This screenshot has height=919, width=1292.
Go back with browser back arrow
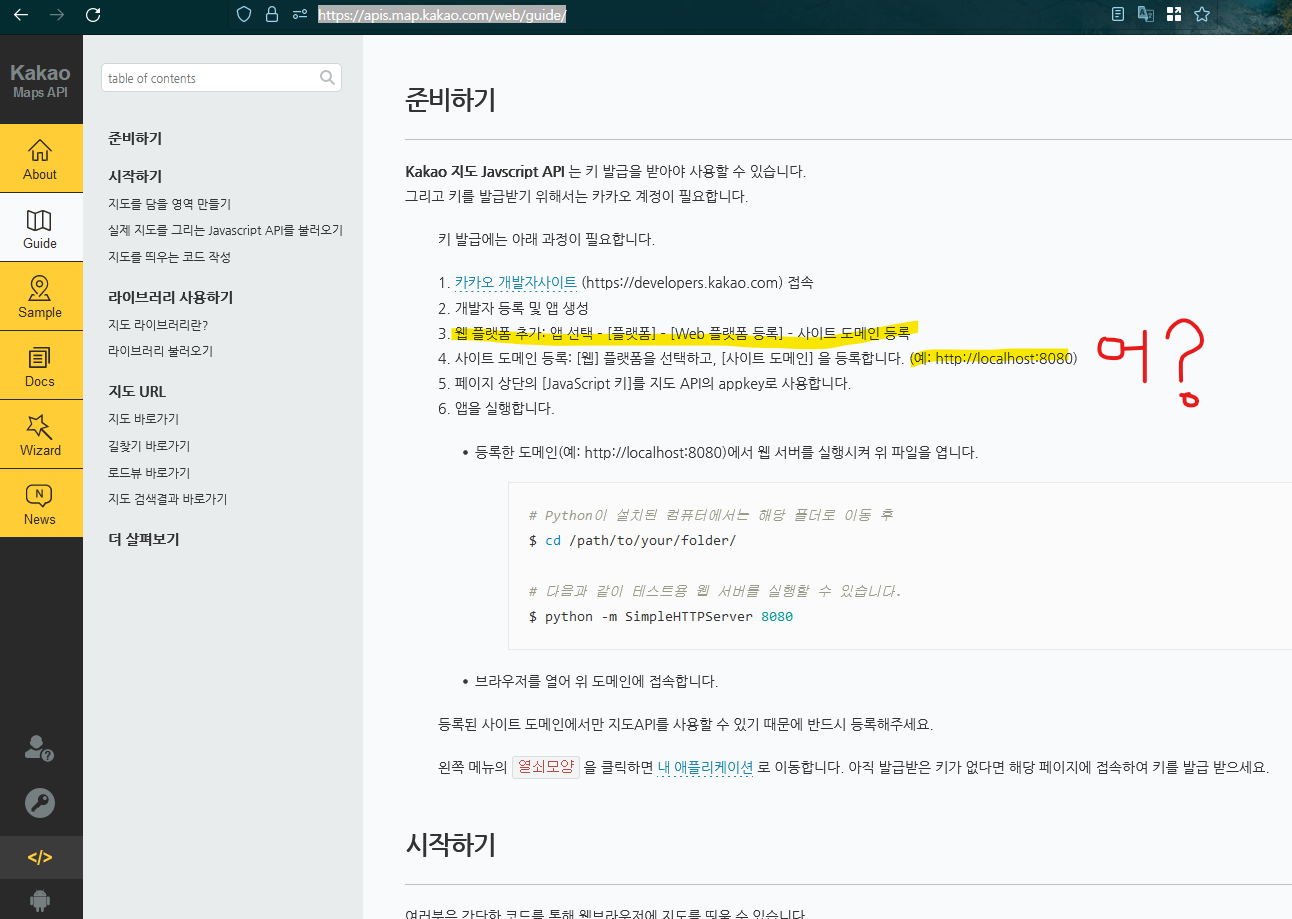pos(21,15)
